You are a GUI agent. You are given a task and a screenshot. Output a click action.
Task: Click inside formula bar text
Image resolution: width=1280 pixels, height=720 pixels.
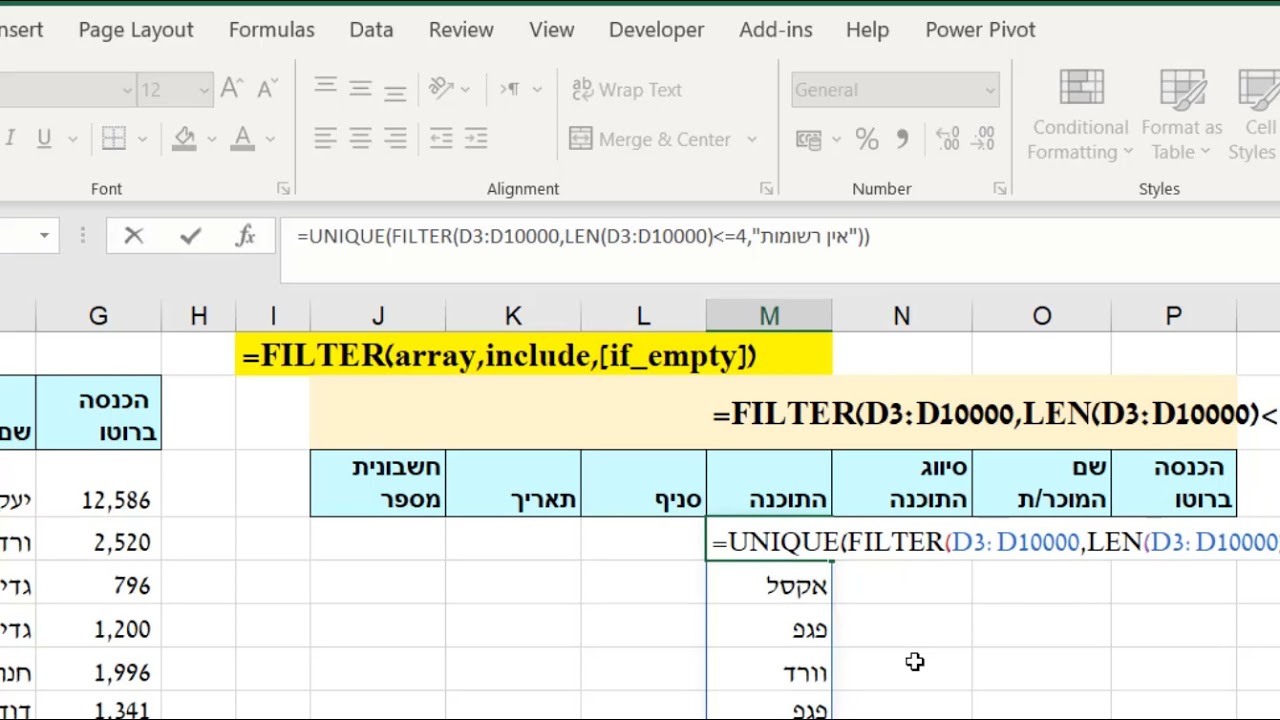pos(583,236)
